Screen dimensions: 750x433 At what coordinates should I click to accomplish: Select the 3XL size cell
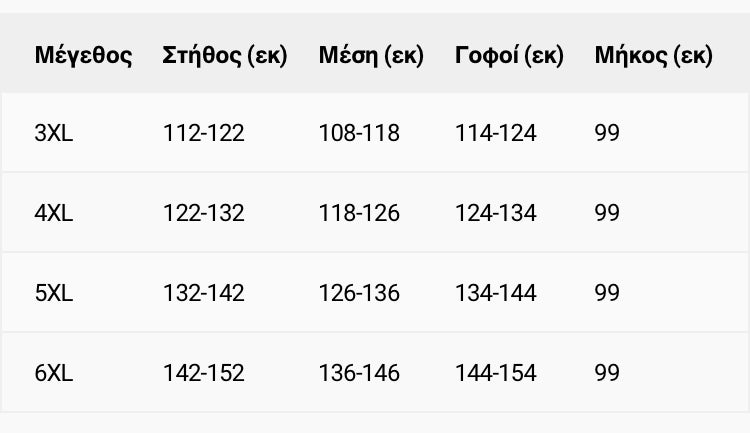(x=54, y=133)
